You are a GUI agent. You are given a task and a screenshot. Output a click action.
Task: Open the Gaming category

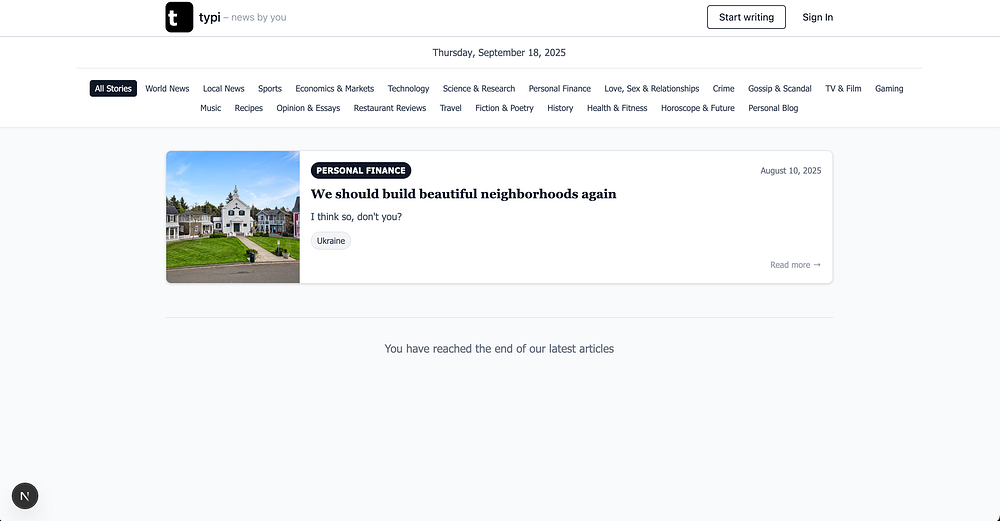(x=889, y=89)
